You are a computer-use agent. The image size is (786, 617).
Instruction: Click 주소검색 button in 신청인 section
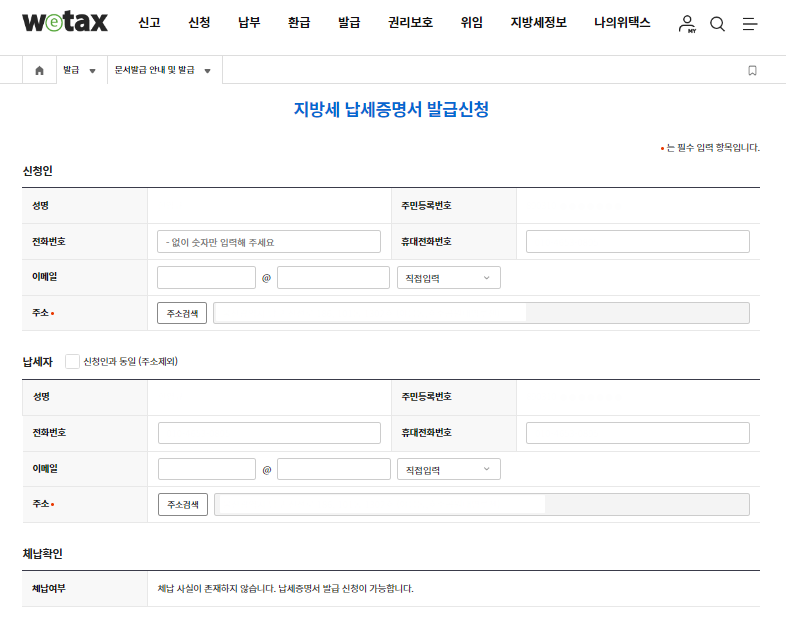182,313
